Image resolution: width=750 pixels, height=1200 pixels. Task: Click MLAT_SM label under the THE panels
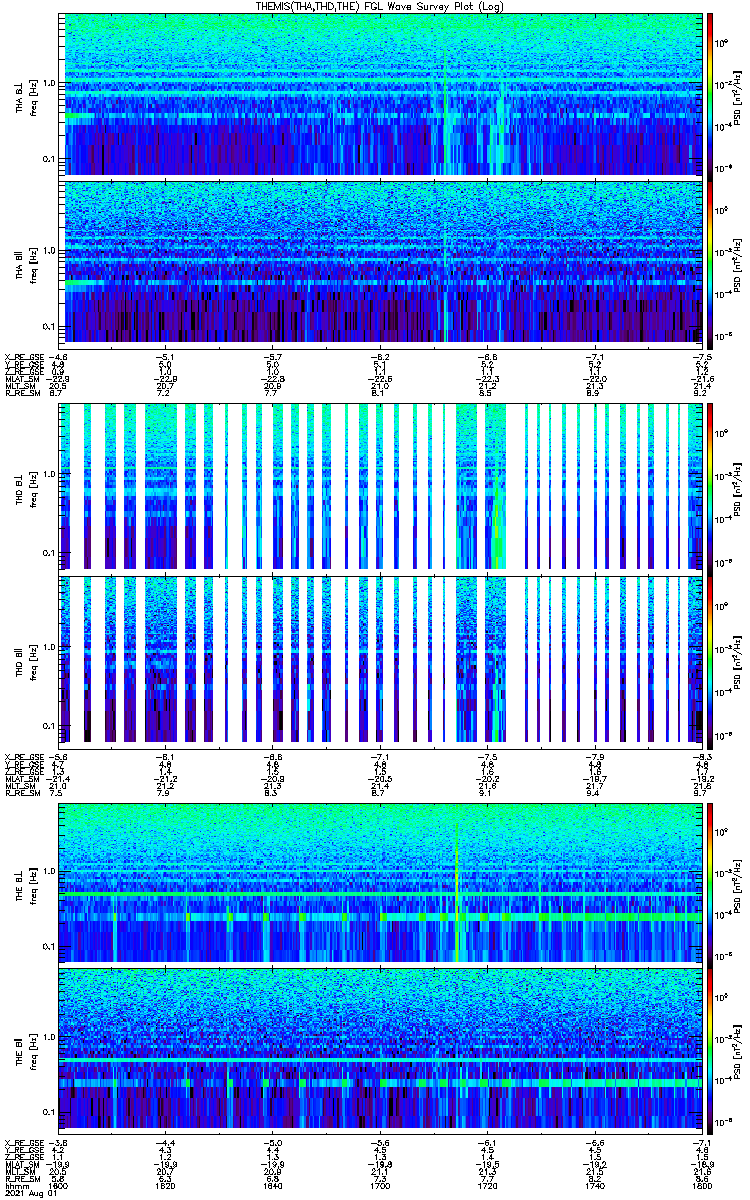pyautogui.click(x=22, y=1165)
